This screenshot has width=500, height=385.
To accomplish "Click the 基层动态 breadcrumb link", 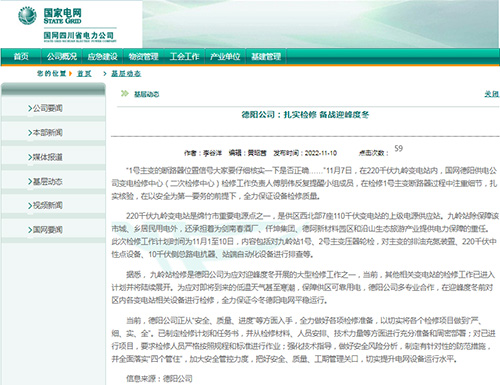I will click(x=126, y=74).
